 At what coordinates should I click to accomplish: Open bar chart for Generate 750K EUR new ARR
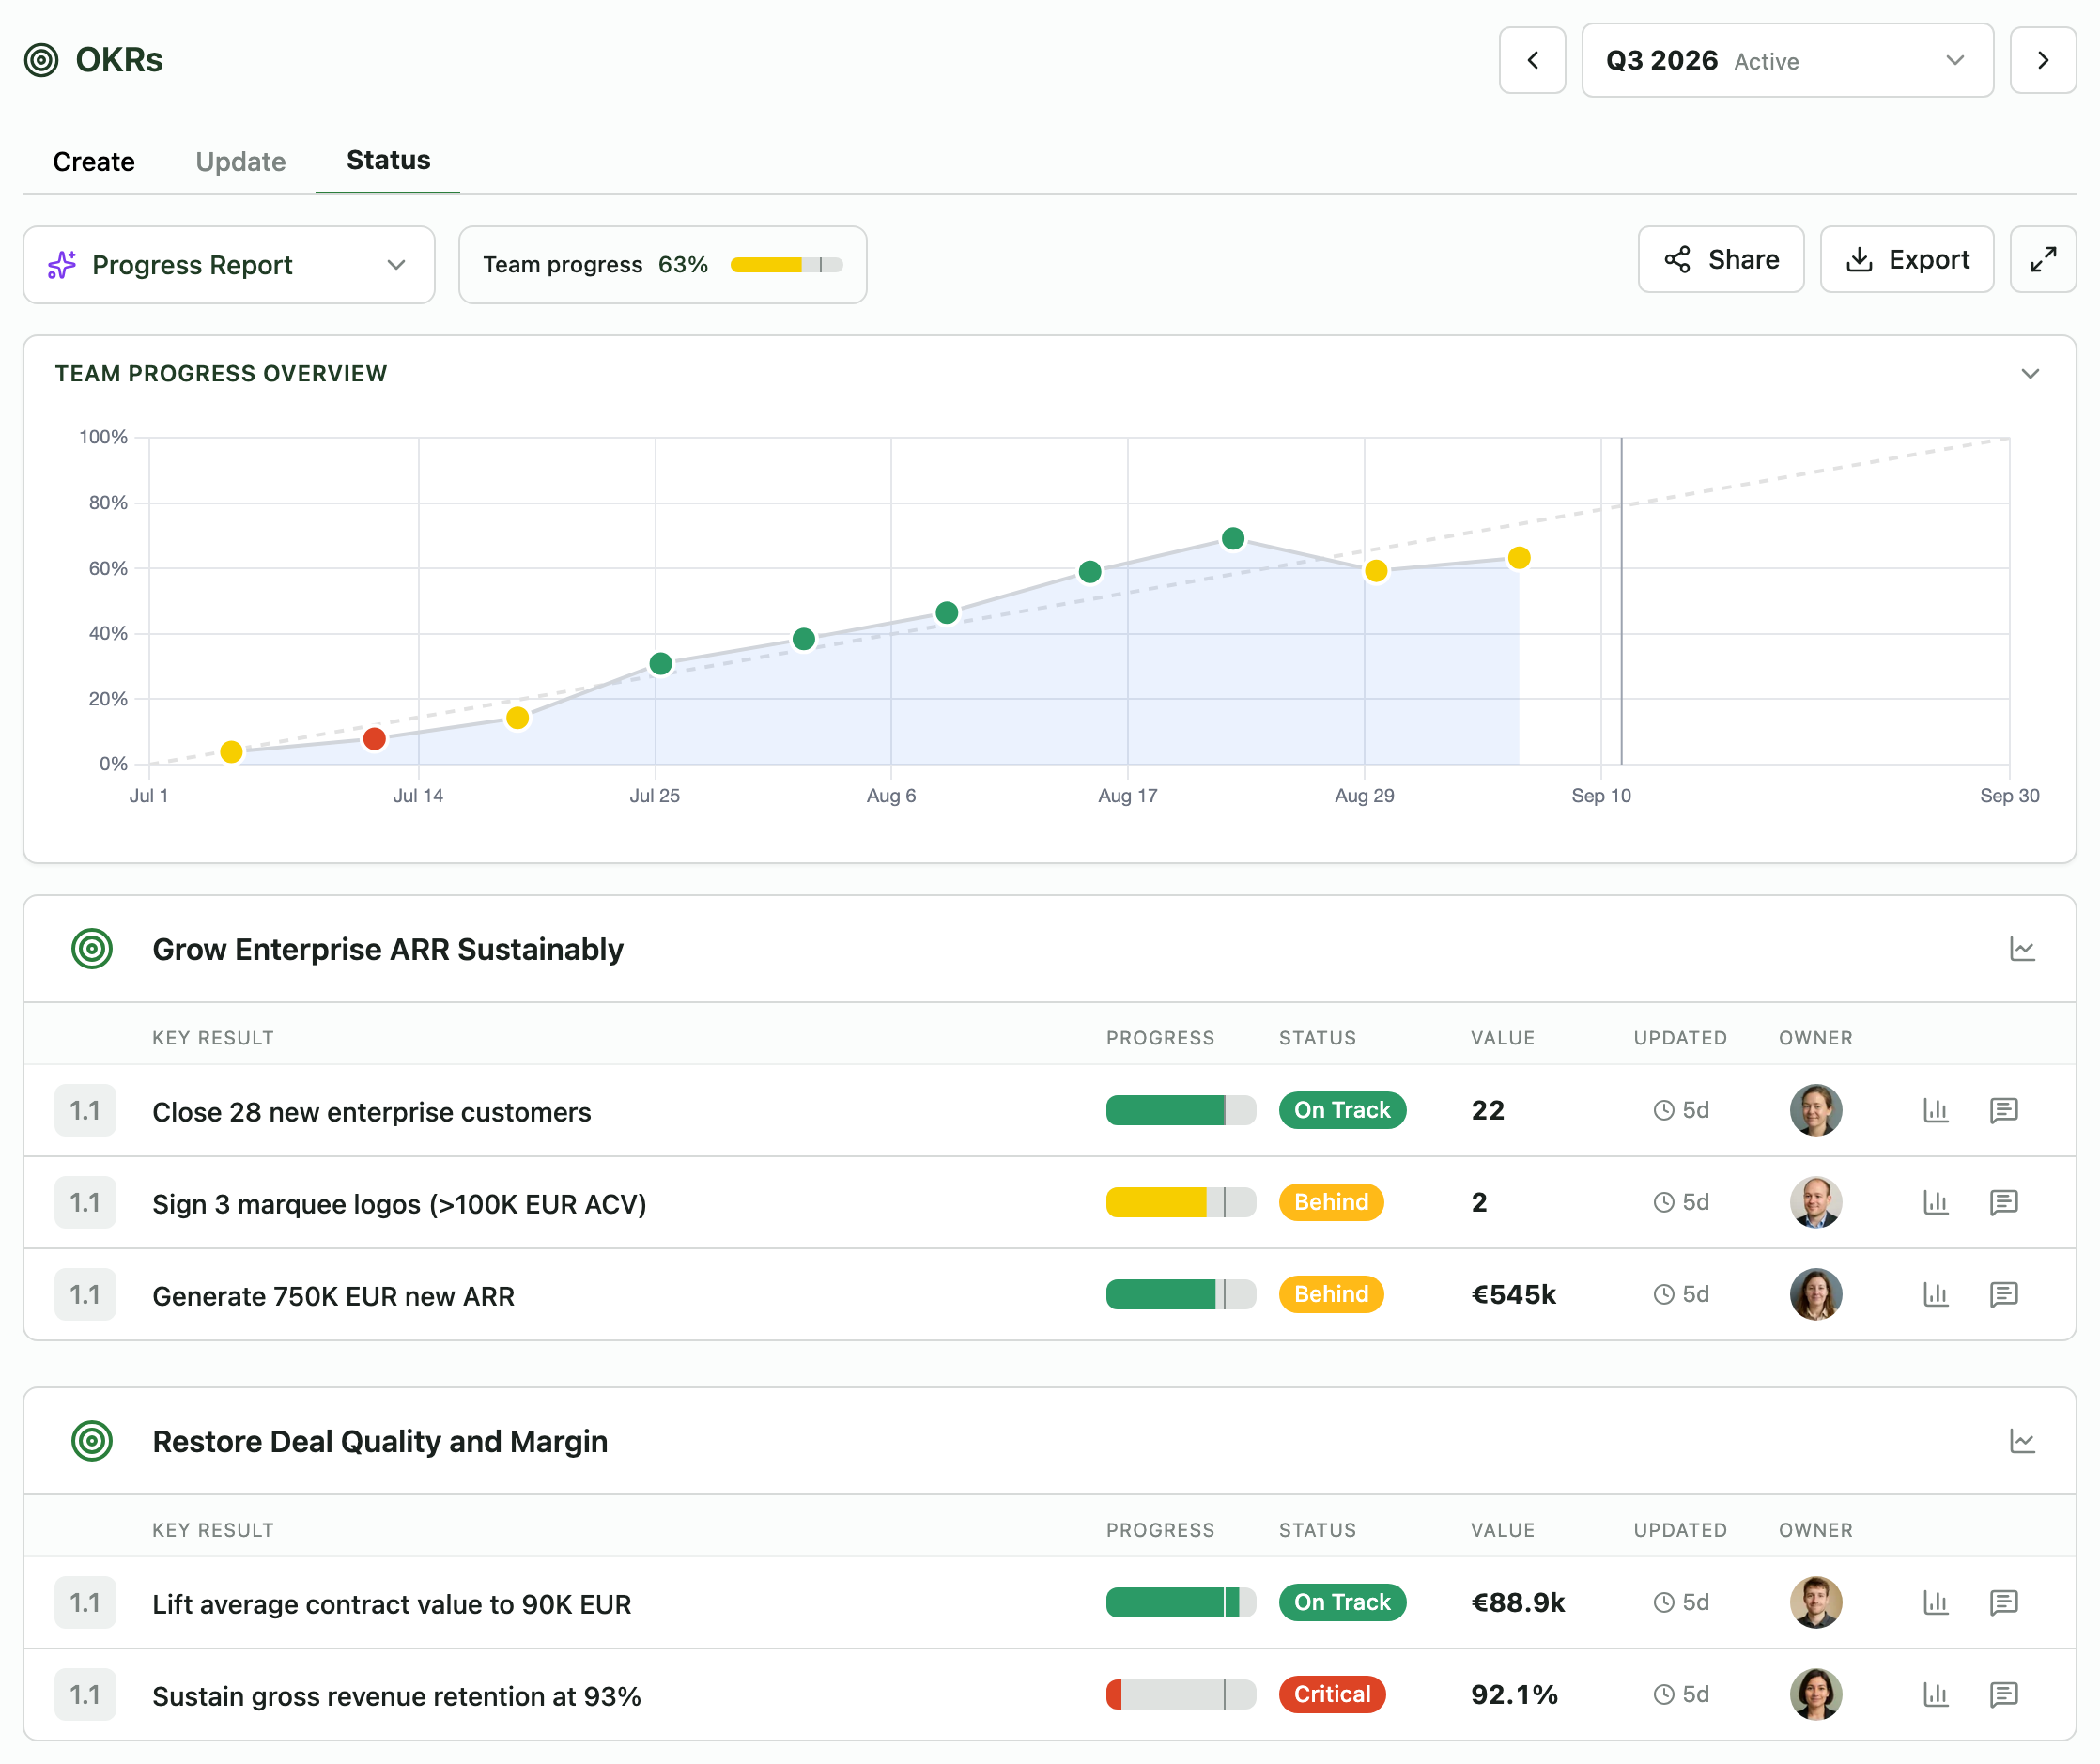coord(1936,1294)
